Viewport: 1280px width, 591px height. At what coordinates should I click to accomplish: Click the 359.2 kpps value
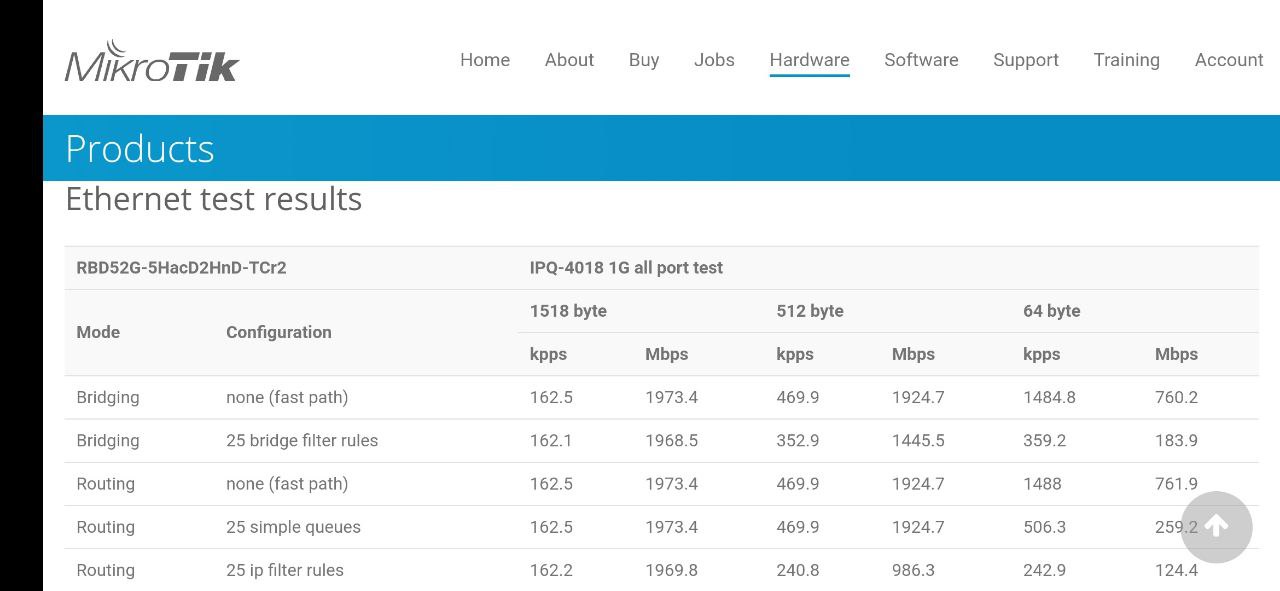[1044, 440]
